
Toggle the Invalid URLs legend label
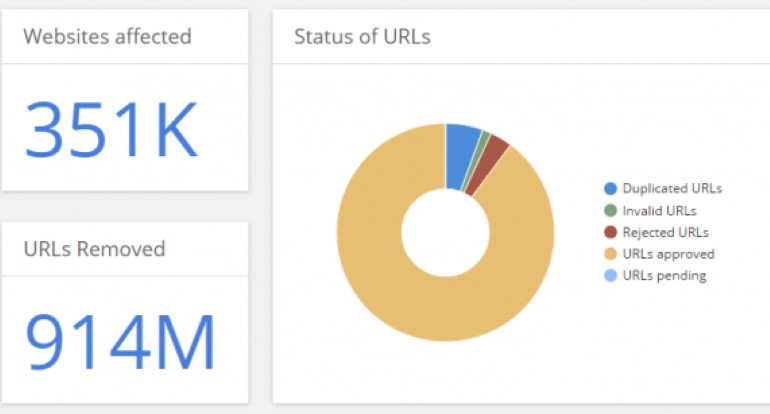tap(659, 210)
